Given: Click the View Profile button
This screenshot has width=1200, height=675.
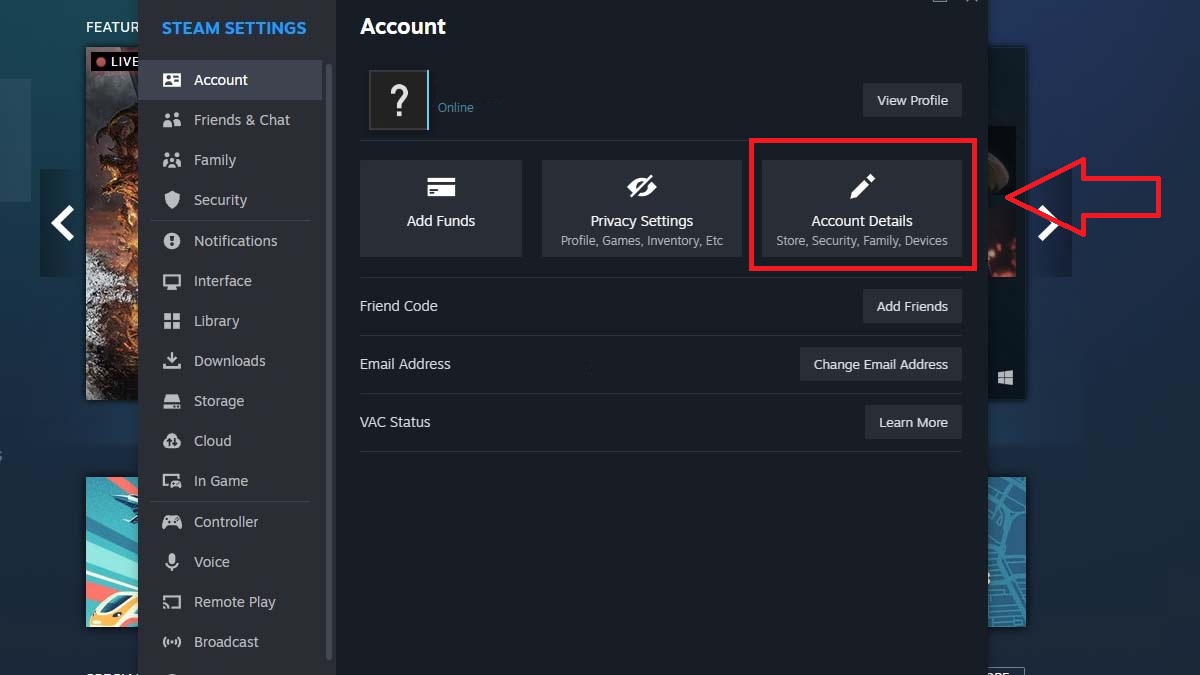Looking at the screenshot, I should (x=912, y=100).
